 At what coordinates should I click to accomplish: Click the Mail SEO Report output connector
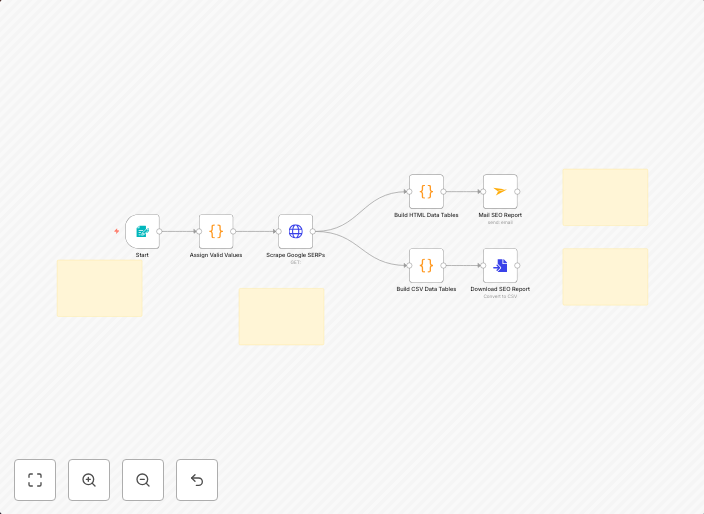tap(517, 192)
